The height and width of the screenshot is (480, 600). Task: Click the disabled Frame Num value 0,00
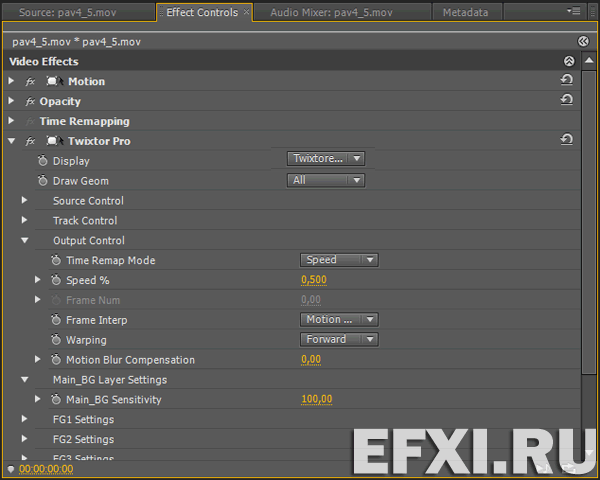click(311, 300)
